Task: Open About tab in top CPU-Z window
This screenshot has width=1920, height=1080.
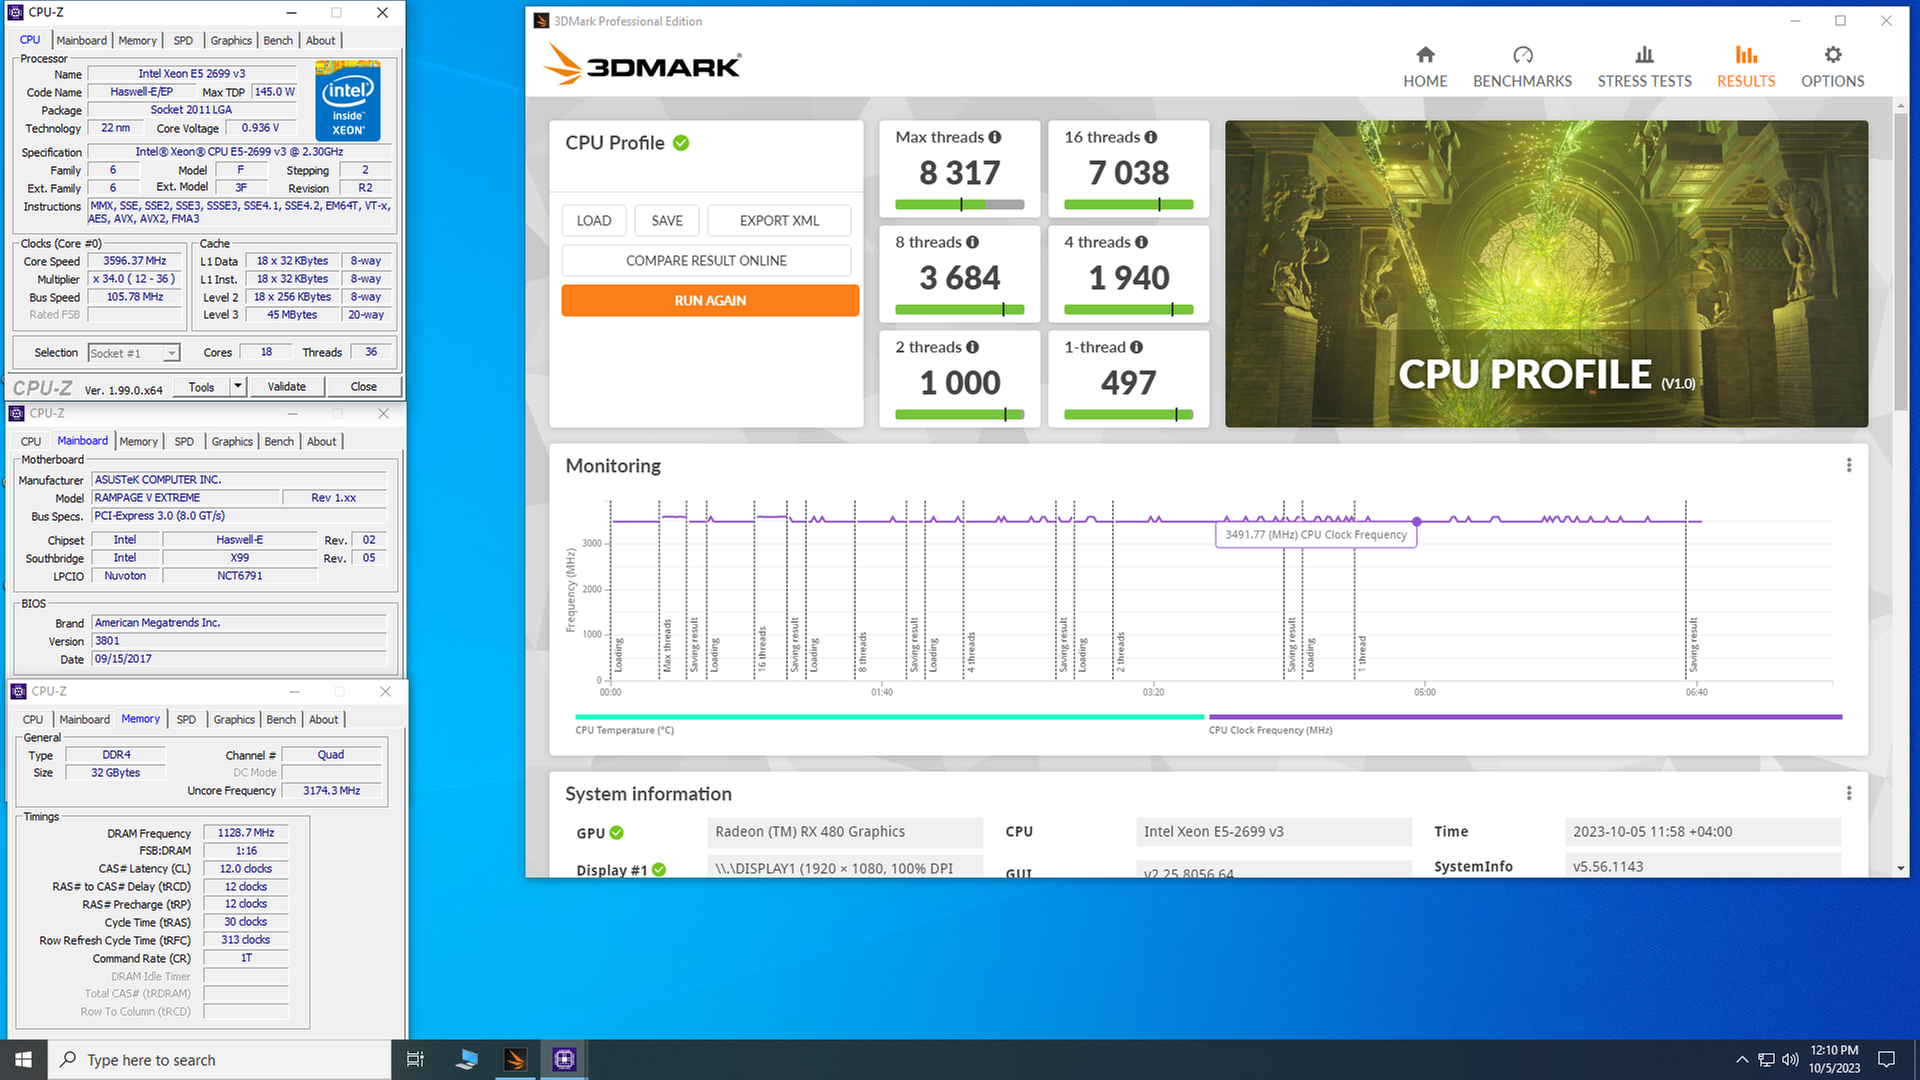Action: click(321, 40)
